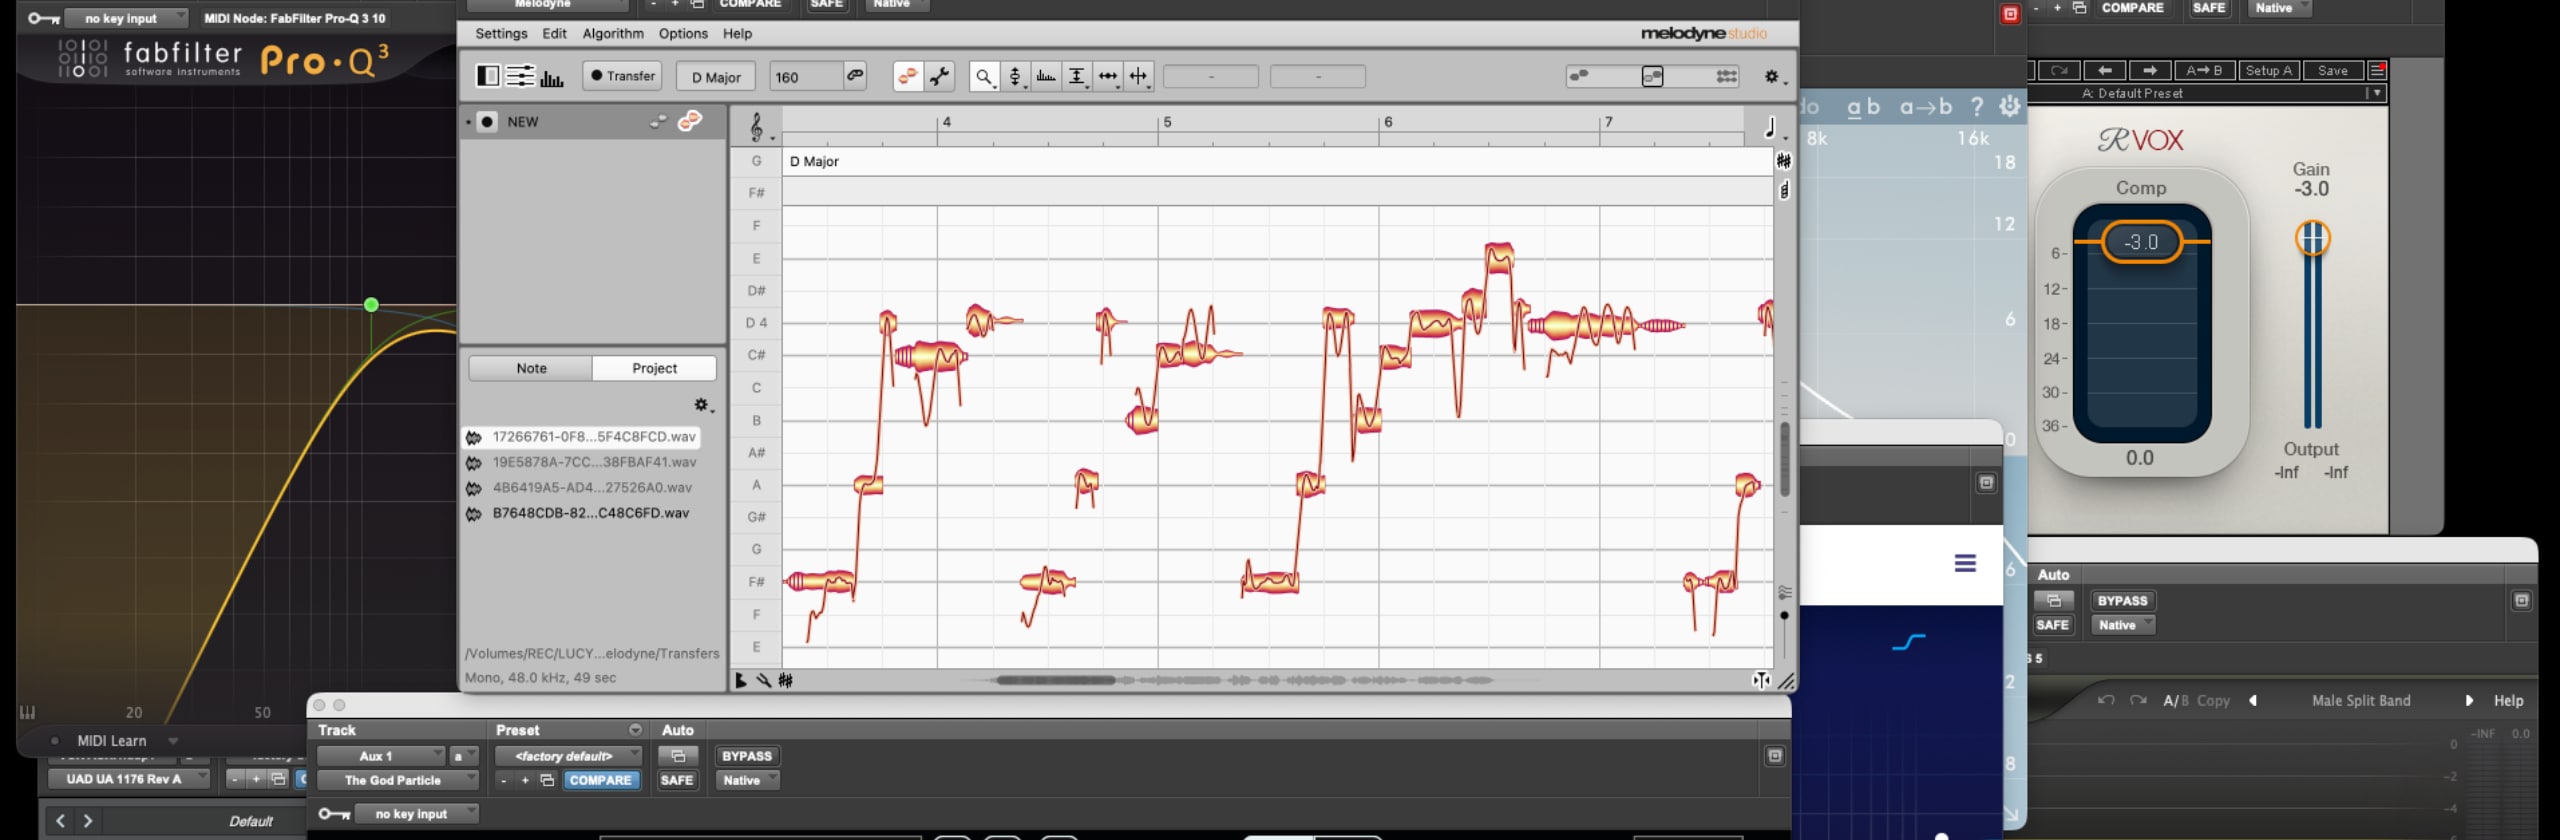The image size is (2560, 840).
Task: Select the note assignment wrench mode
Action: click(x=940, y=76)
